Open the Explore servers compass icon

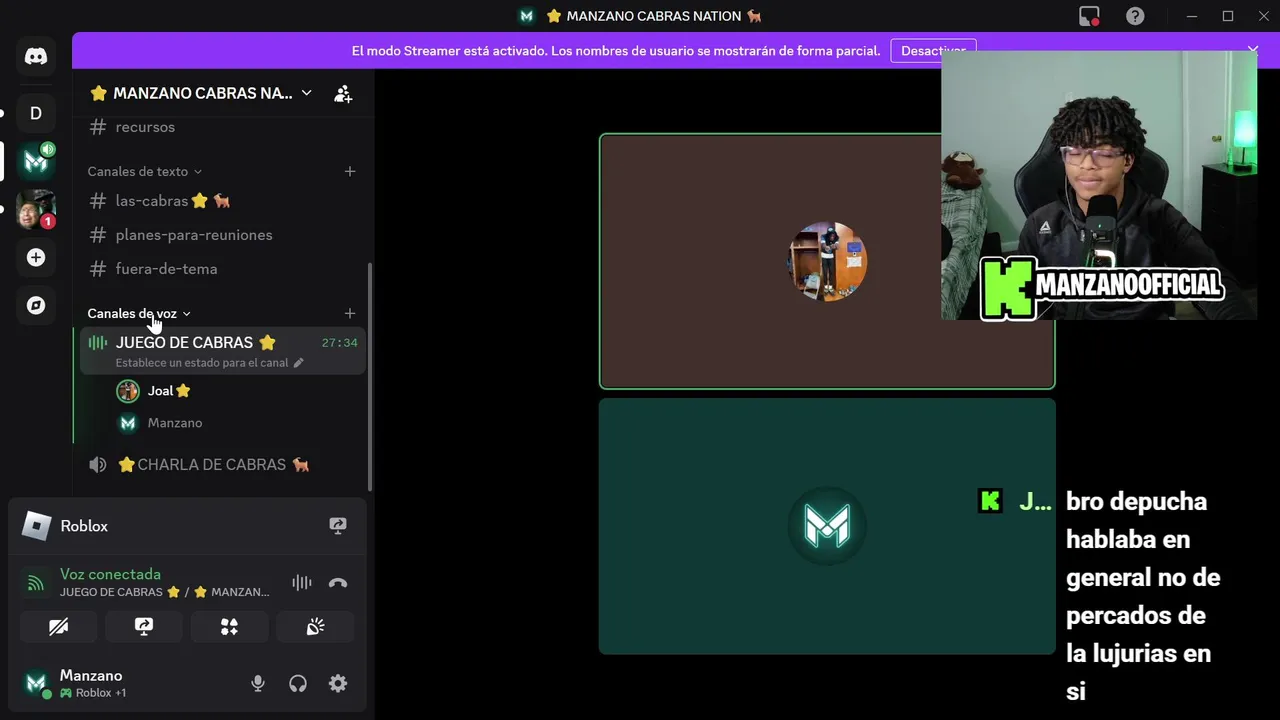coord(36,305)
